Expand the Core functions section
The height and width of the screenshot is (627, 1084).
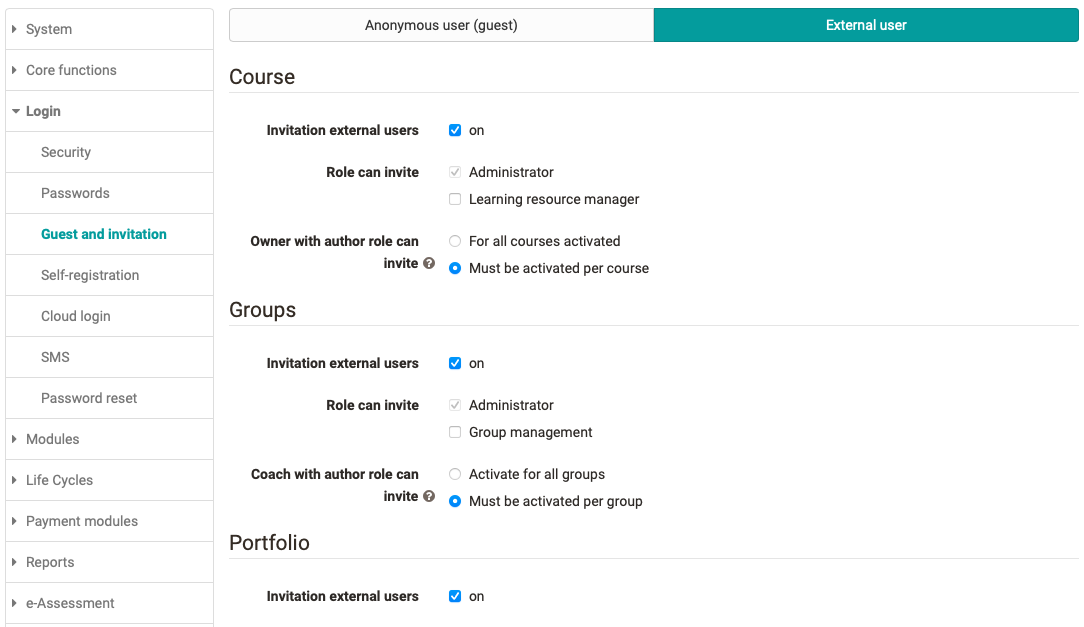pyautogui.click(x=68, y=70)
